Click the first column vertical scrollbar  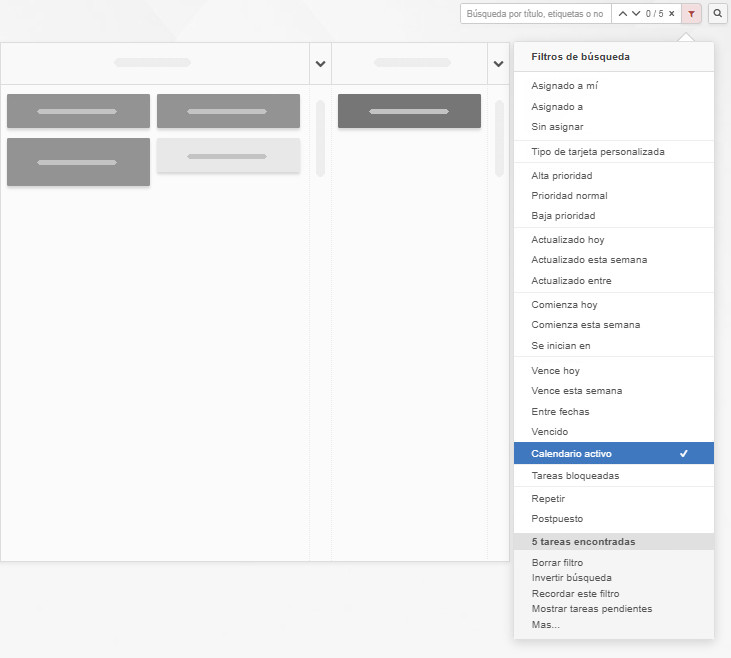[x=320, y=138]
